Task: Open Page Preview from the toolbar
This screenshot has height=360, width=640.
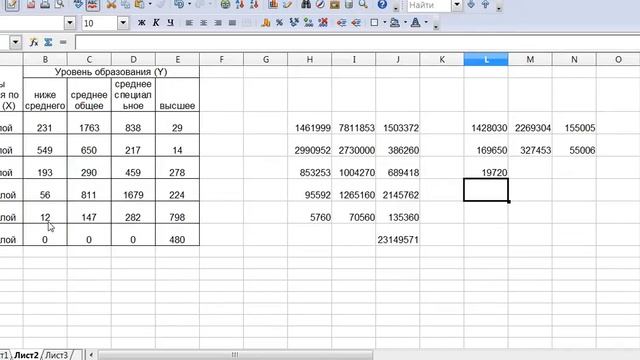Action: tap(60, 4)
